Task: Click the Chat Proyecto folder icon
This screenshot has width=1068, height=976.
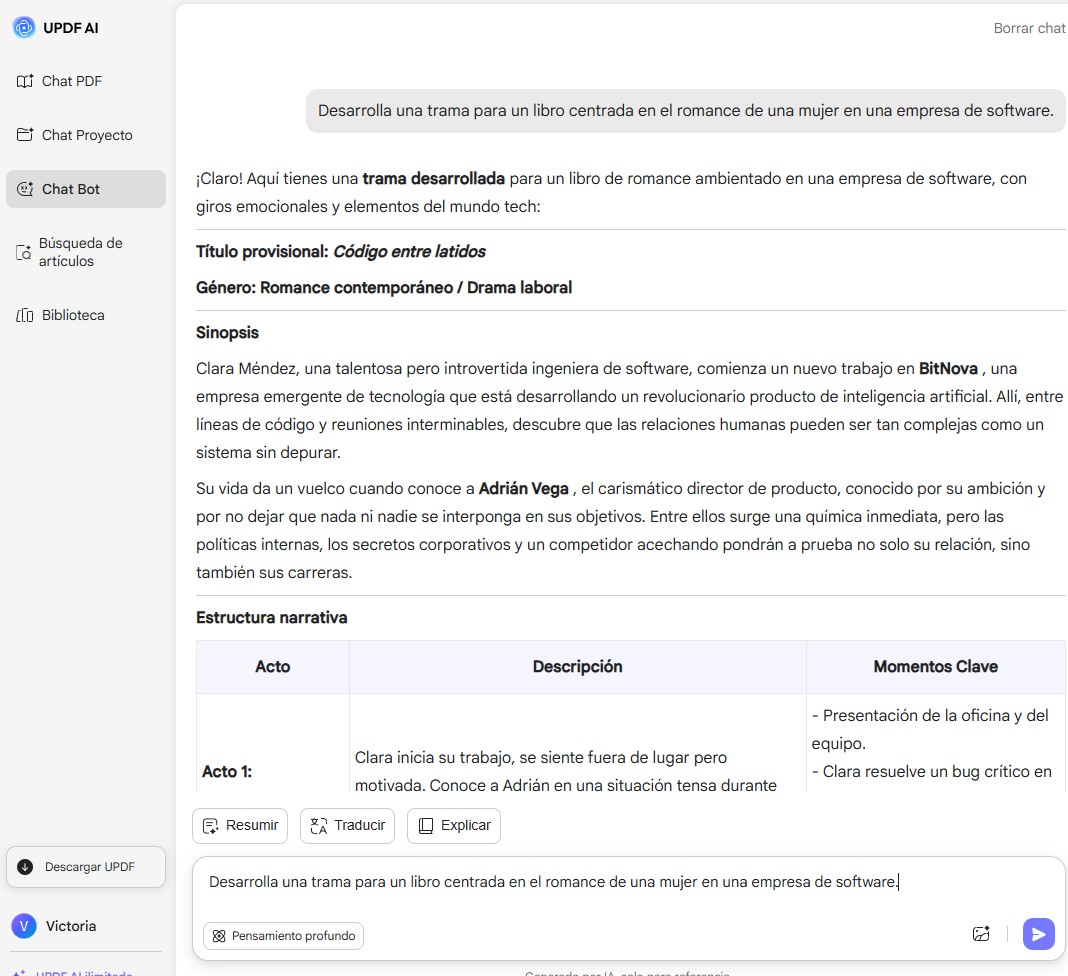Action: [x=25, y=135]
